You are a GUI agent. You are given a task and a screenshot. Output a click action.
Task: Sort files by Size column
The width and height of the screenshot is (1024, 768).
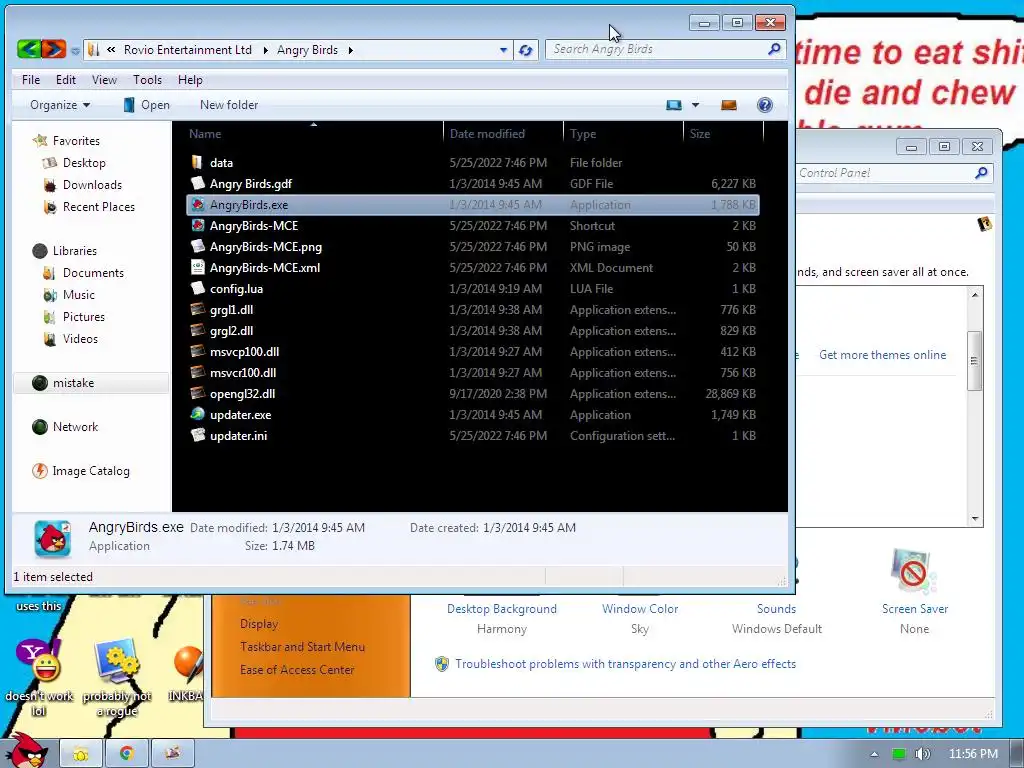[x=723, y=134]
